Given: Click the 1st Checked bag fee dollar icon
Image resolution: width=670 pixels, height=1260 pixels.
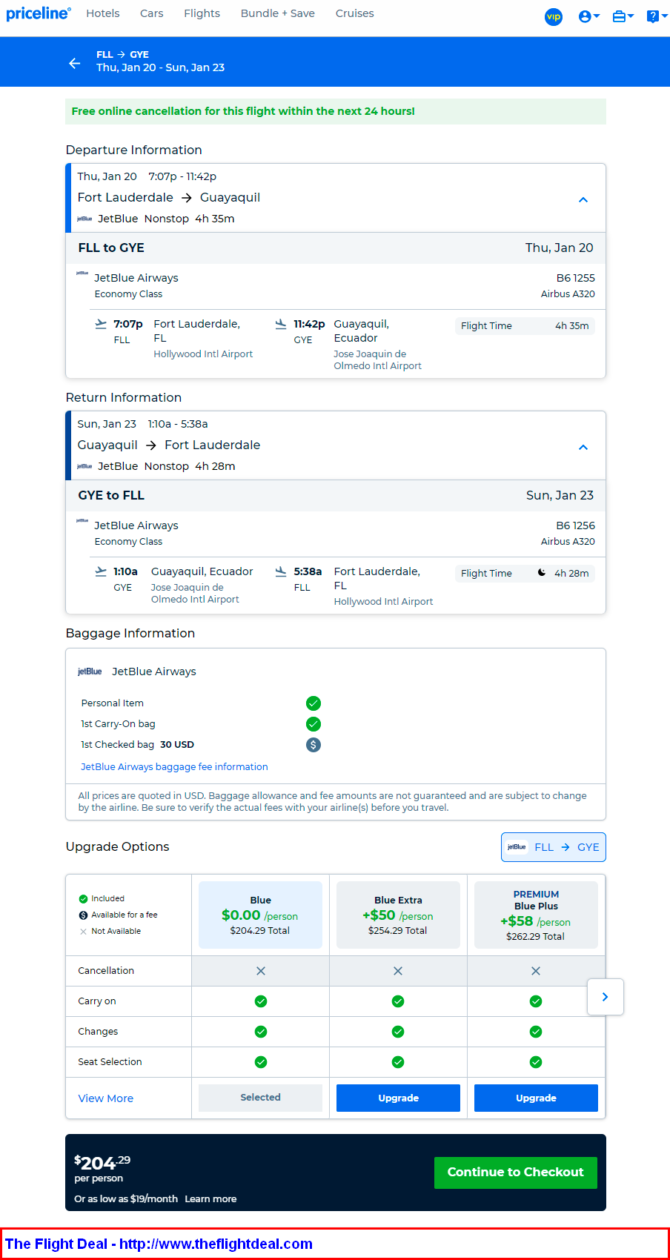Looking at the screenshot, I should pyautogui.click(x=313, y=745).
